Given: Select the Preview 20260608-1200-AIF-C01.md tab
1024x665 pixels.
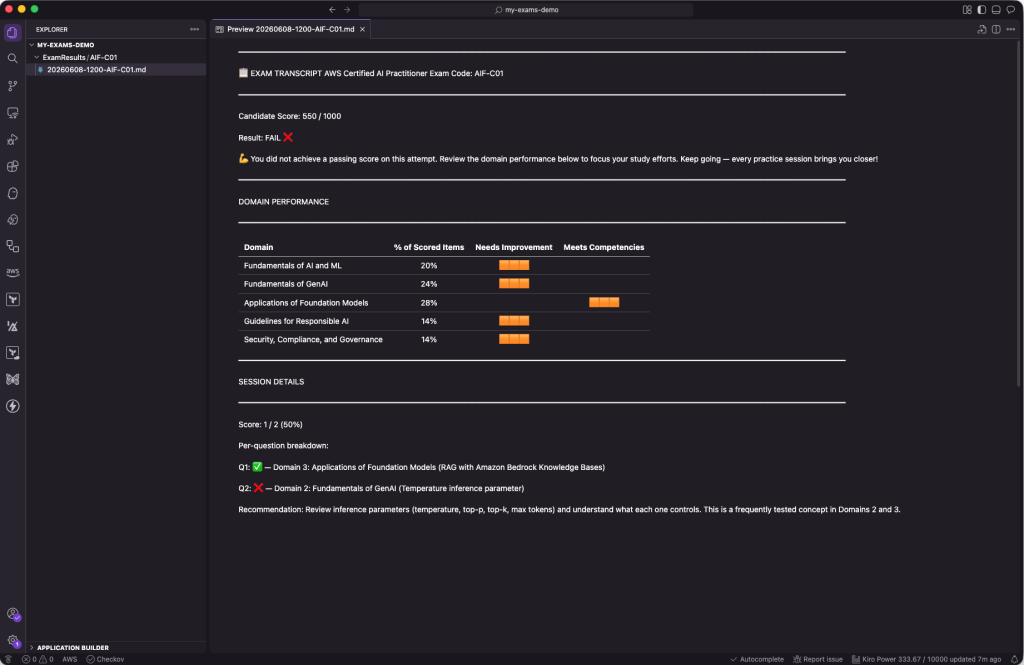Looking at the screenshot, I should 291,29.
